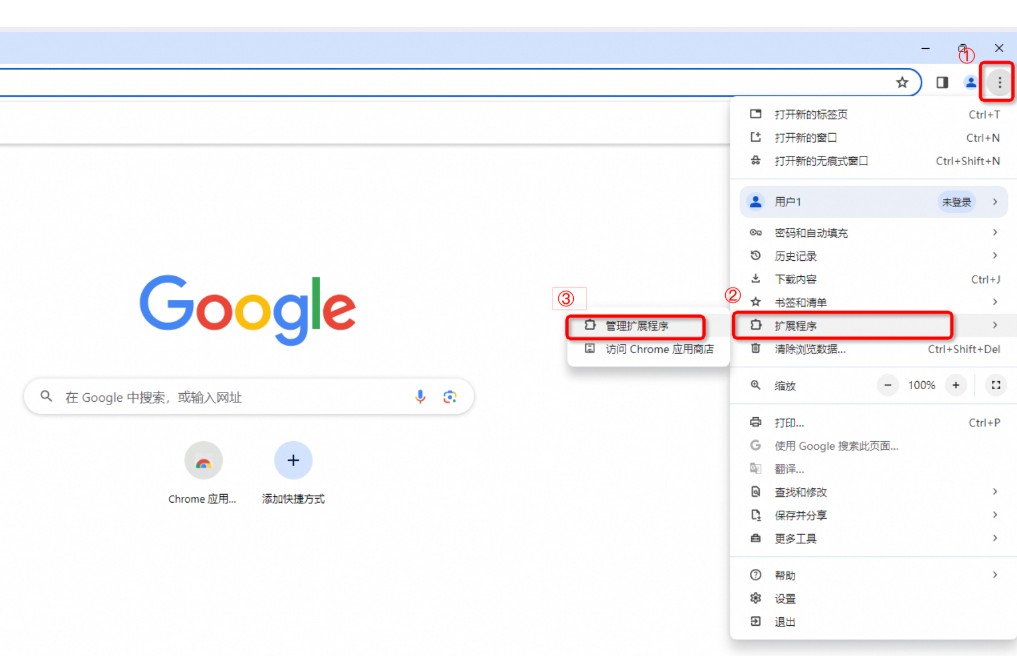Select 退出 to quit Chrome
Screen dimensions: 1017x656
[874, 622]
